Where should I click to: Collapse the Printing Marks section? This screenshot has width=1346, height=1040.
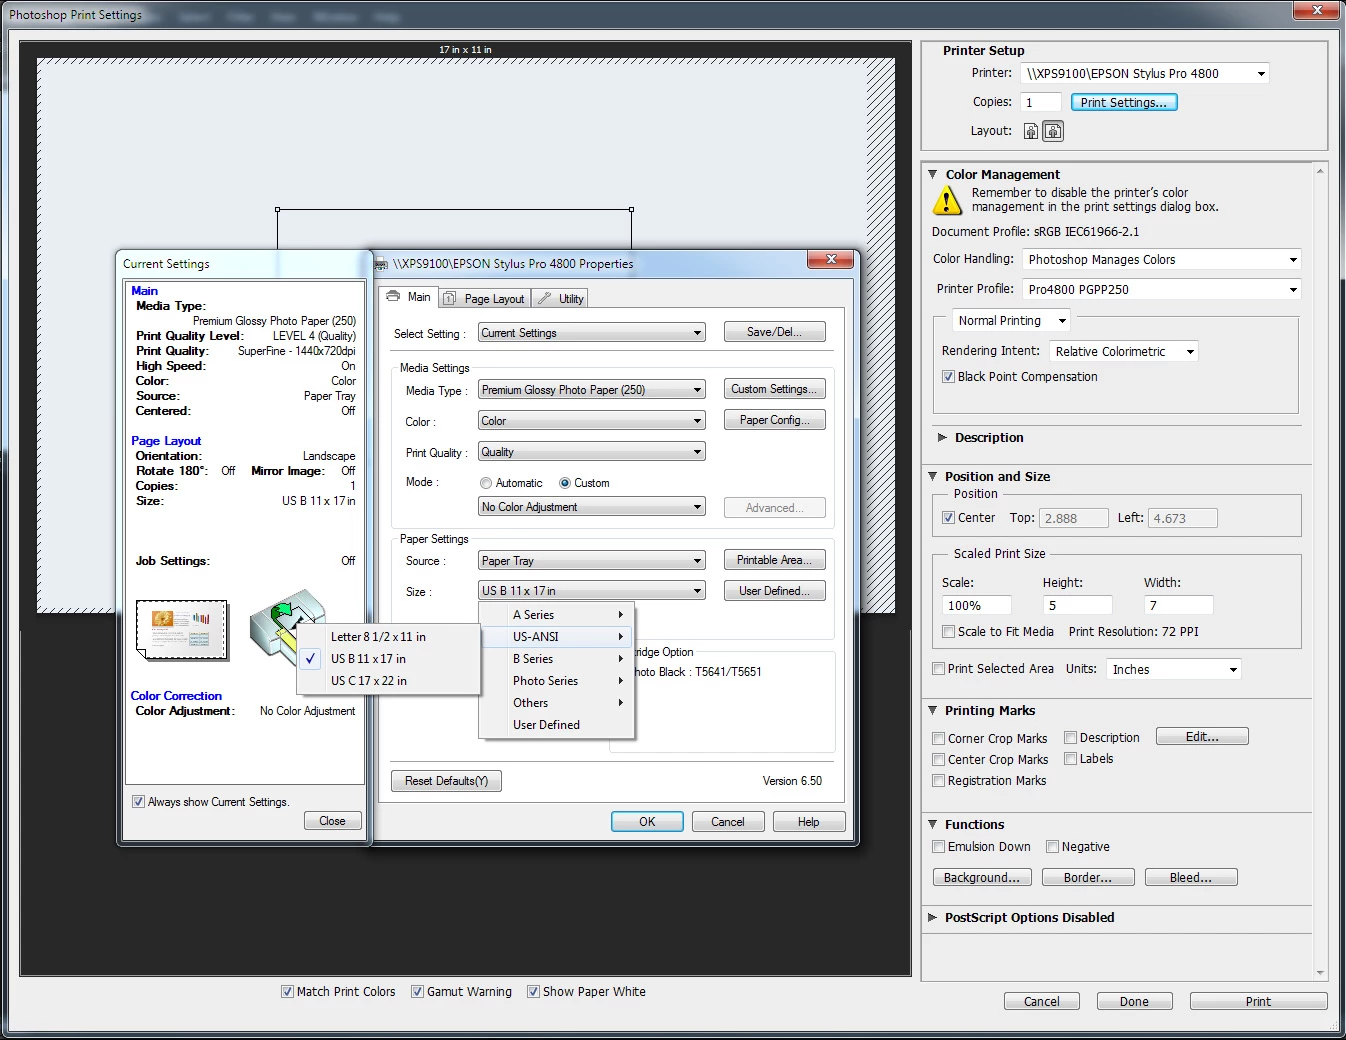(933, 711)
